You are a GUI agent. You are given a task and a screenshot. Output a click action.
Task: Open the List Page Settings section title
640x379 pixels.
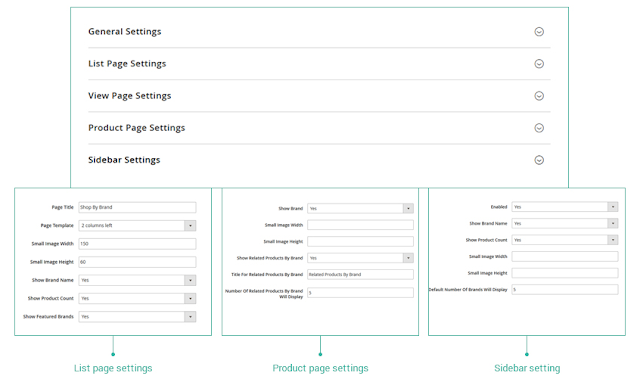coord(127,64)
